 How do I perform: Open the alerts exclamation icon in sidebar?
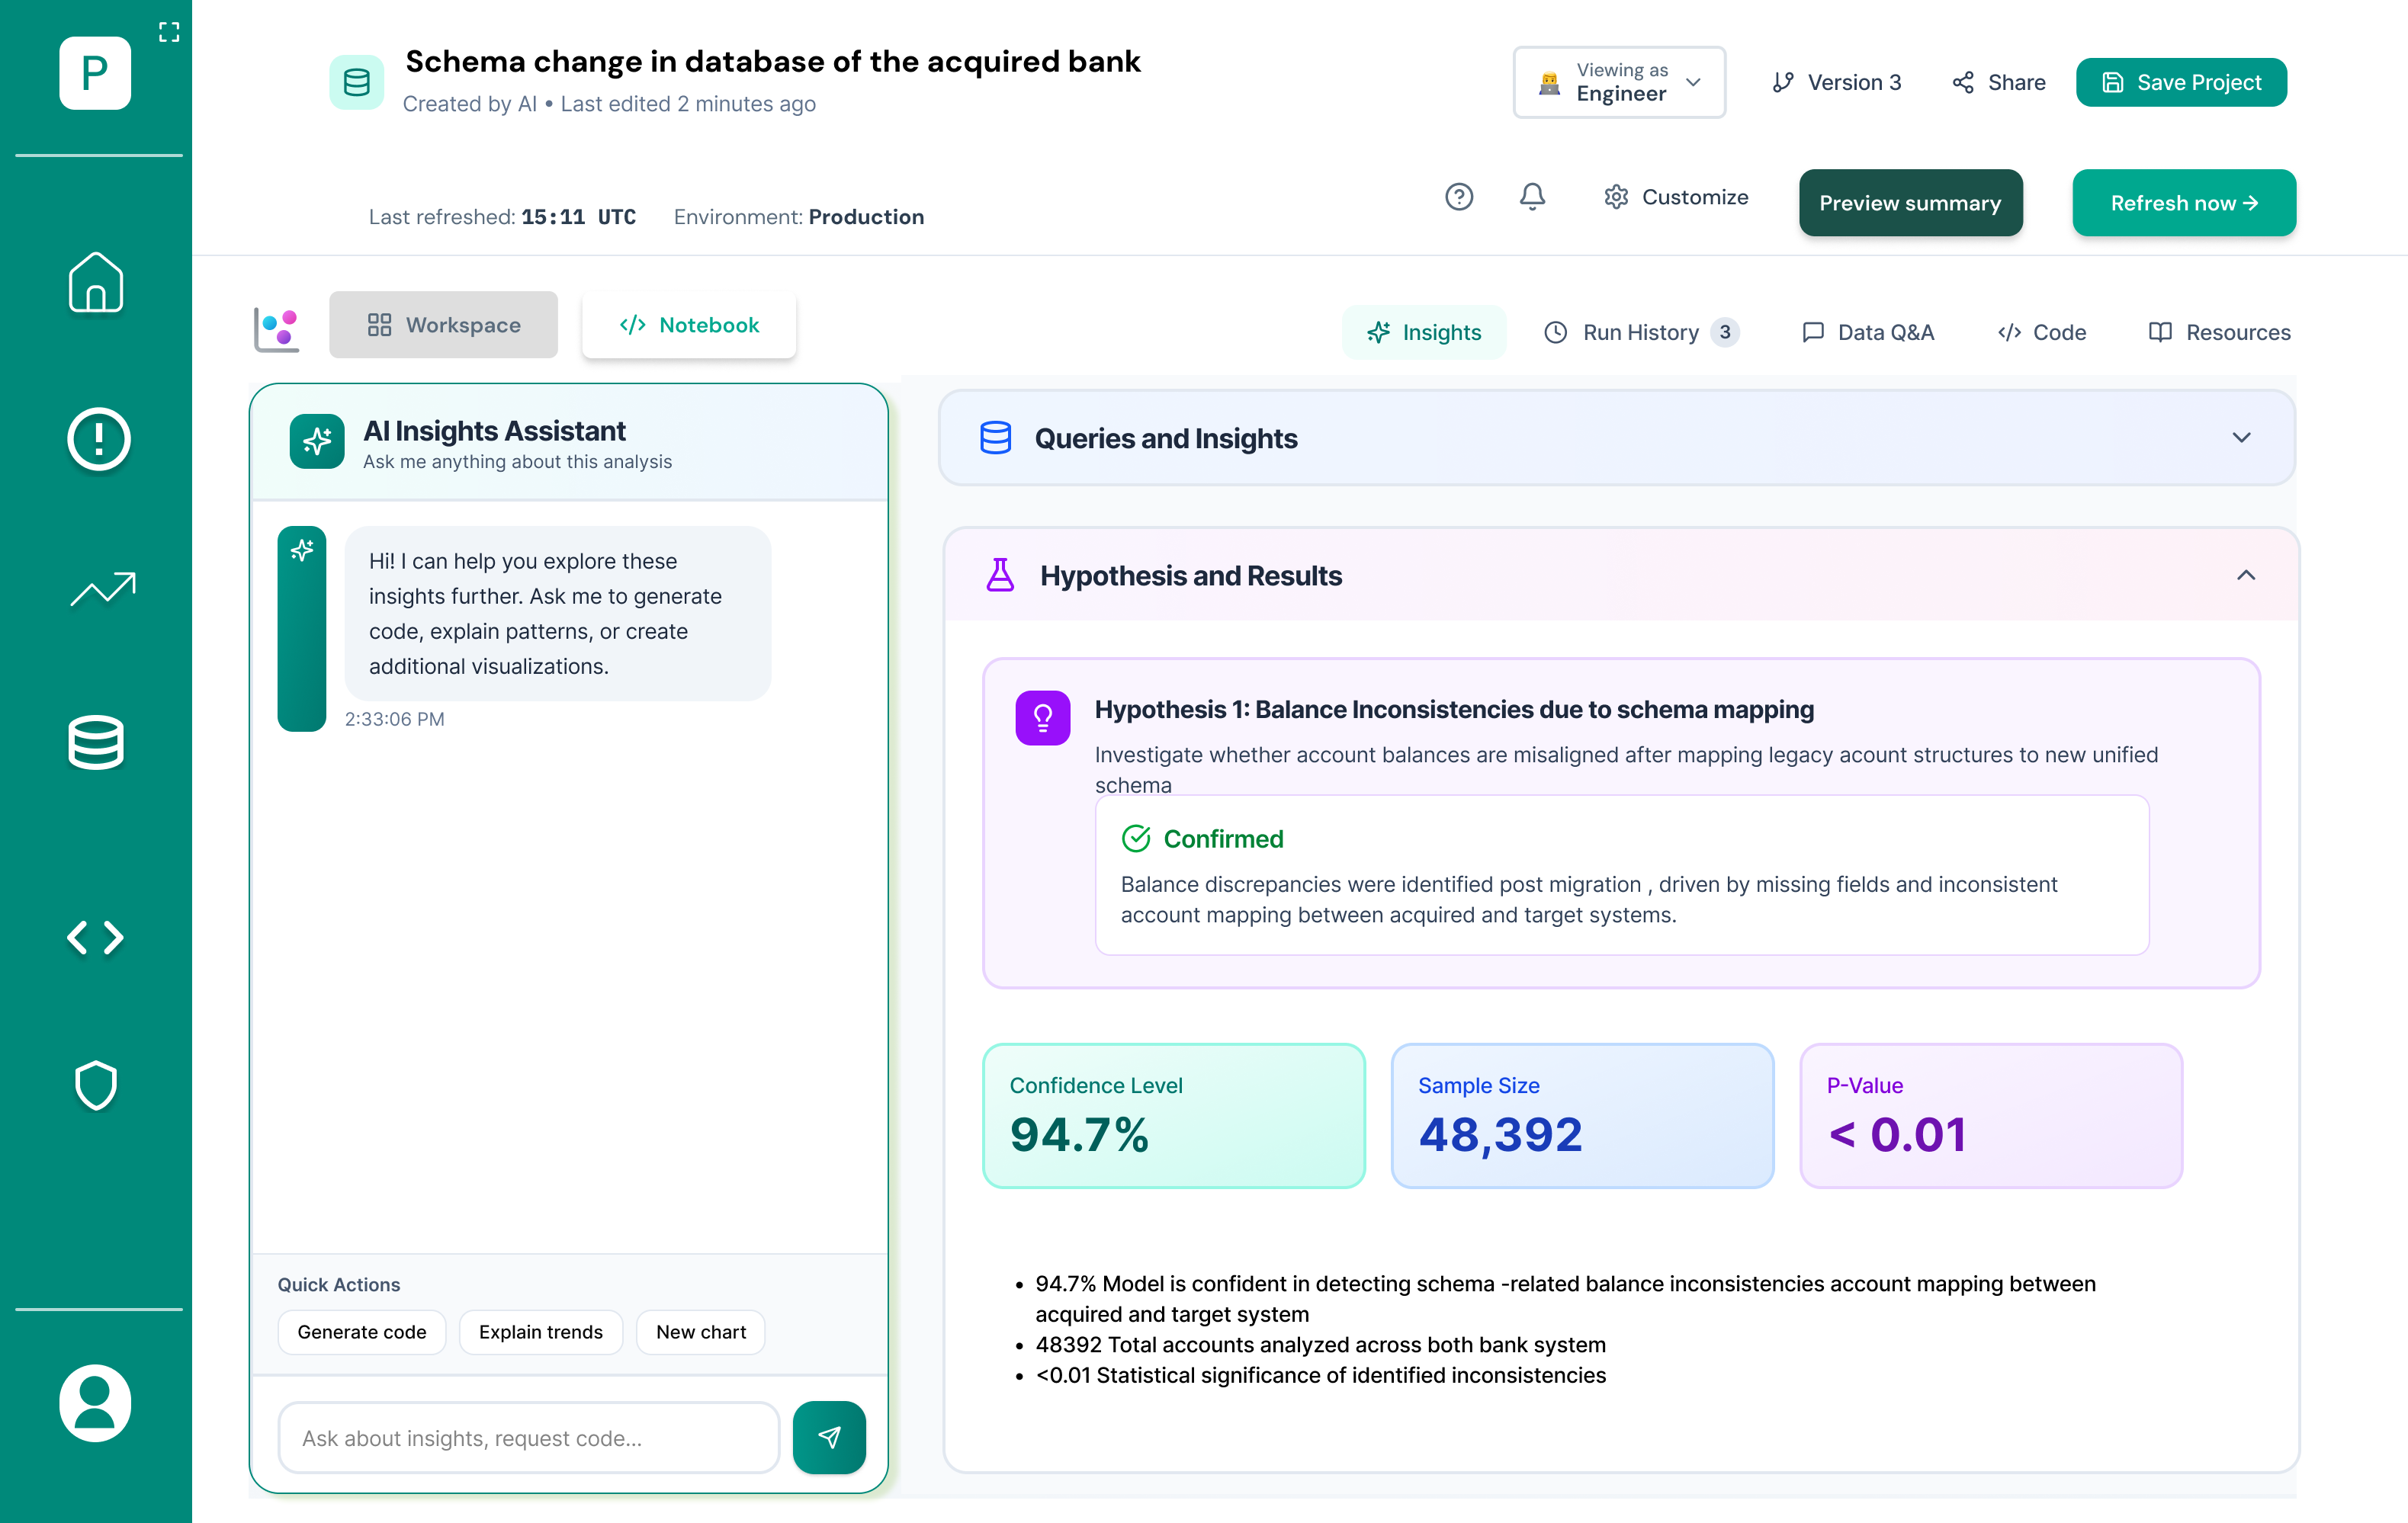click(x=98, y=438)
